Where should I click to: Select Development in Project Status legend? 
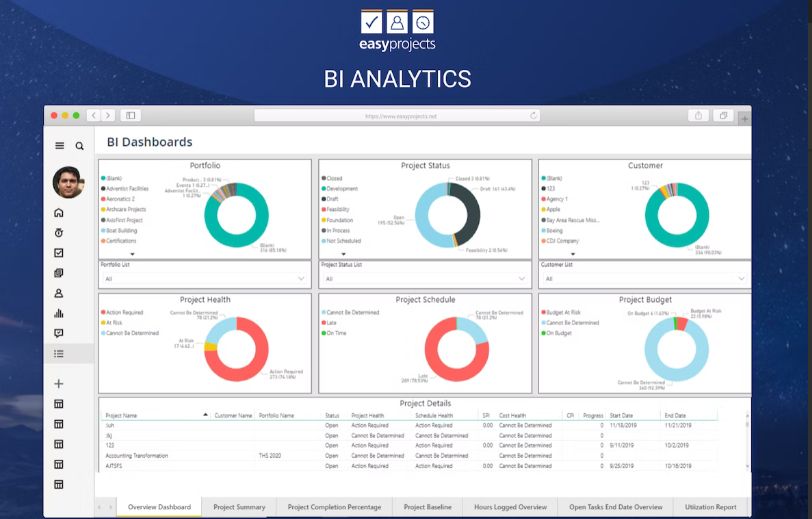point(340,189)
